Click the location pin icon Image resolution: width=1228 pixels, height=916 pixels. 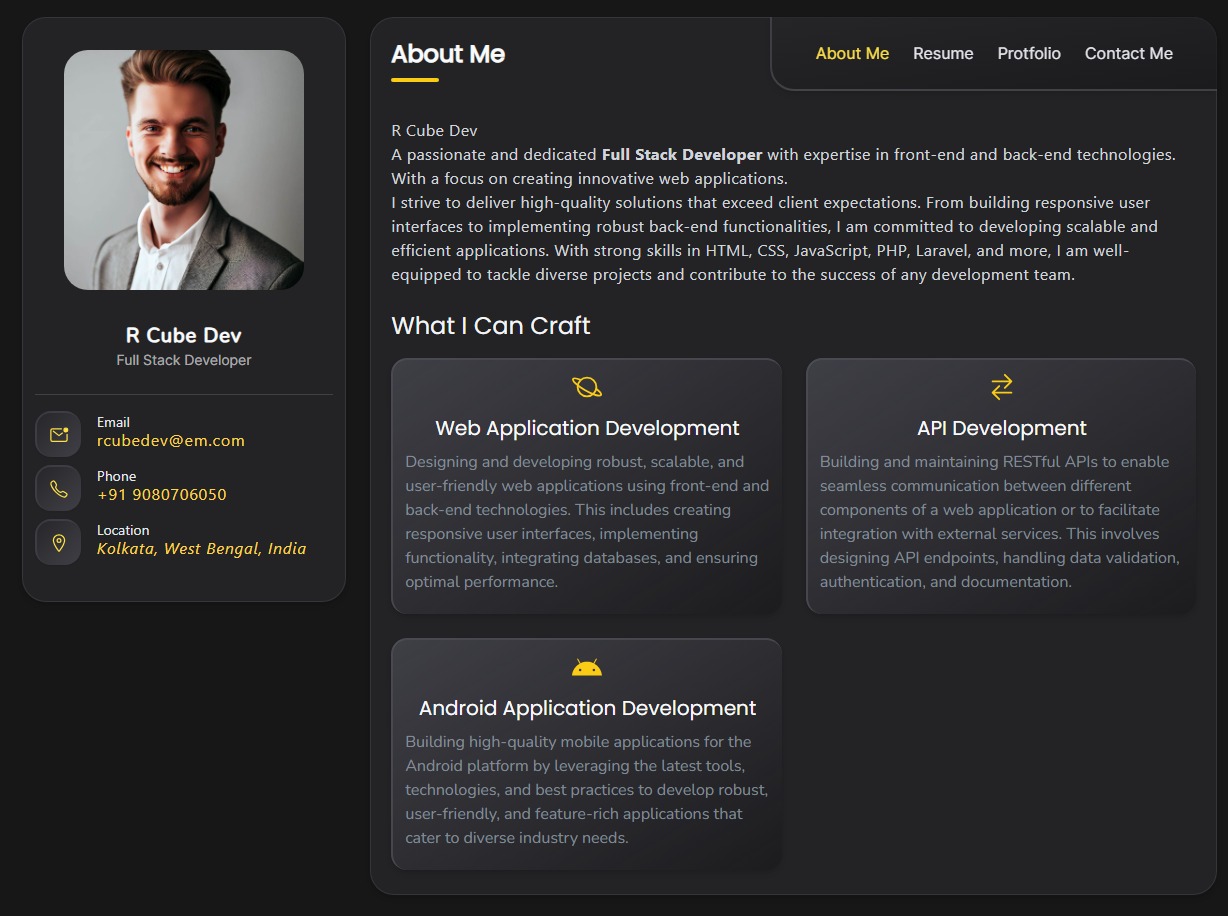58,542
